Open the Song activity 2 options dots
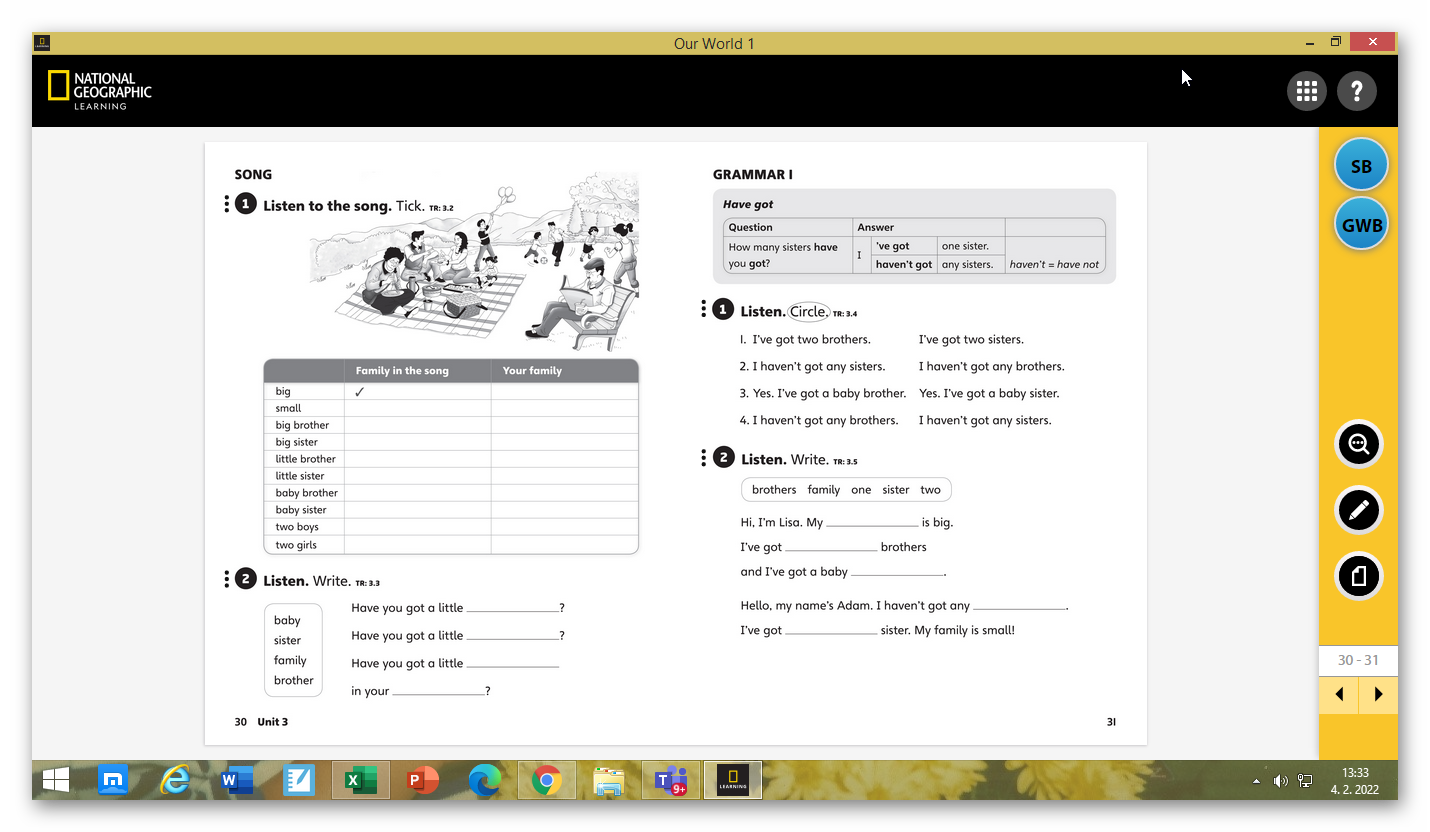Screen dimensions: 1430x832 227,579
